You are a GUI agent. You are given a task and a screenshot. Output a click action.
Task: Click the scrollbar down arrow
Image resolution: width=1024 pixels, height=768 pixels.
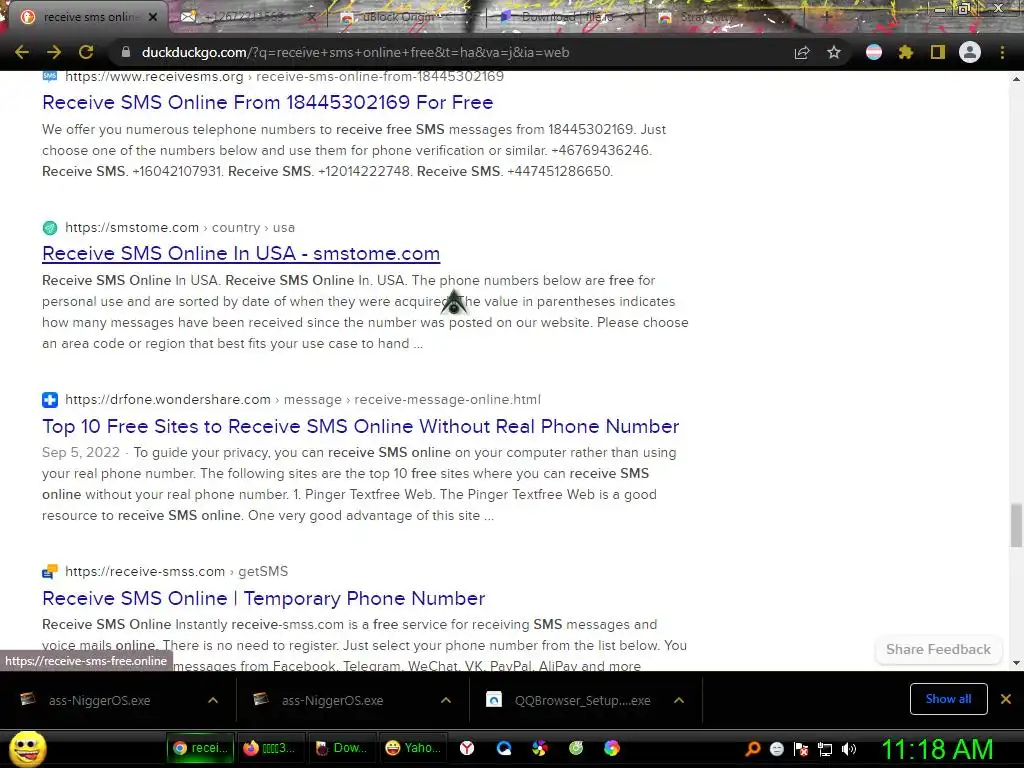(1016, 663)
